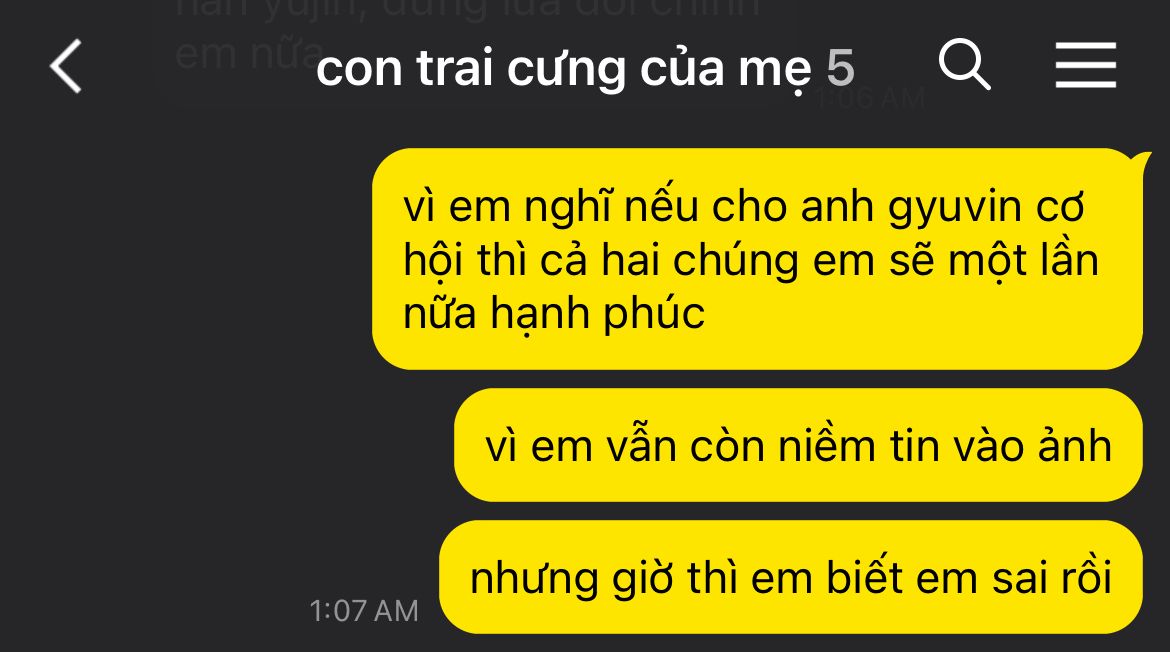
Task: Open the hamburger chat menu
Action: pyautogui.click(x=1086, y=66)
